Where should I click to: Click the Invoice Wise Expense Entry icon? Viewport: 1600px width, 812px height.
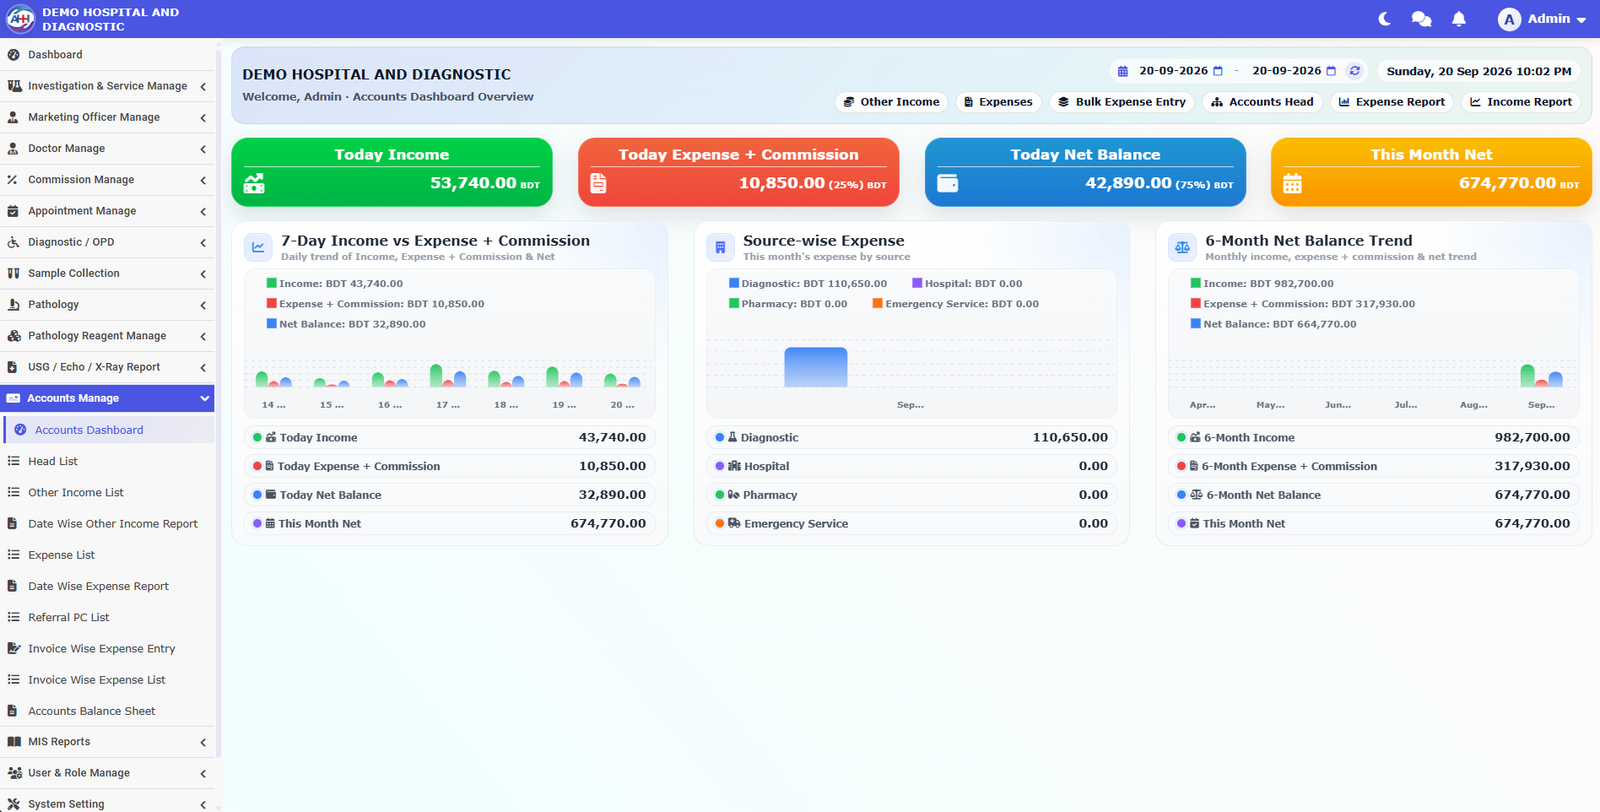point(13,649)
